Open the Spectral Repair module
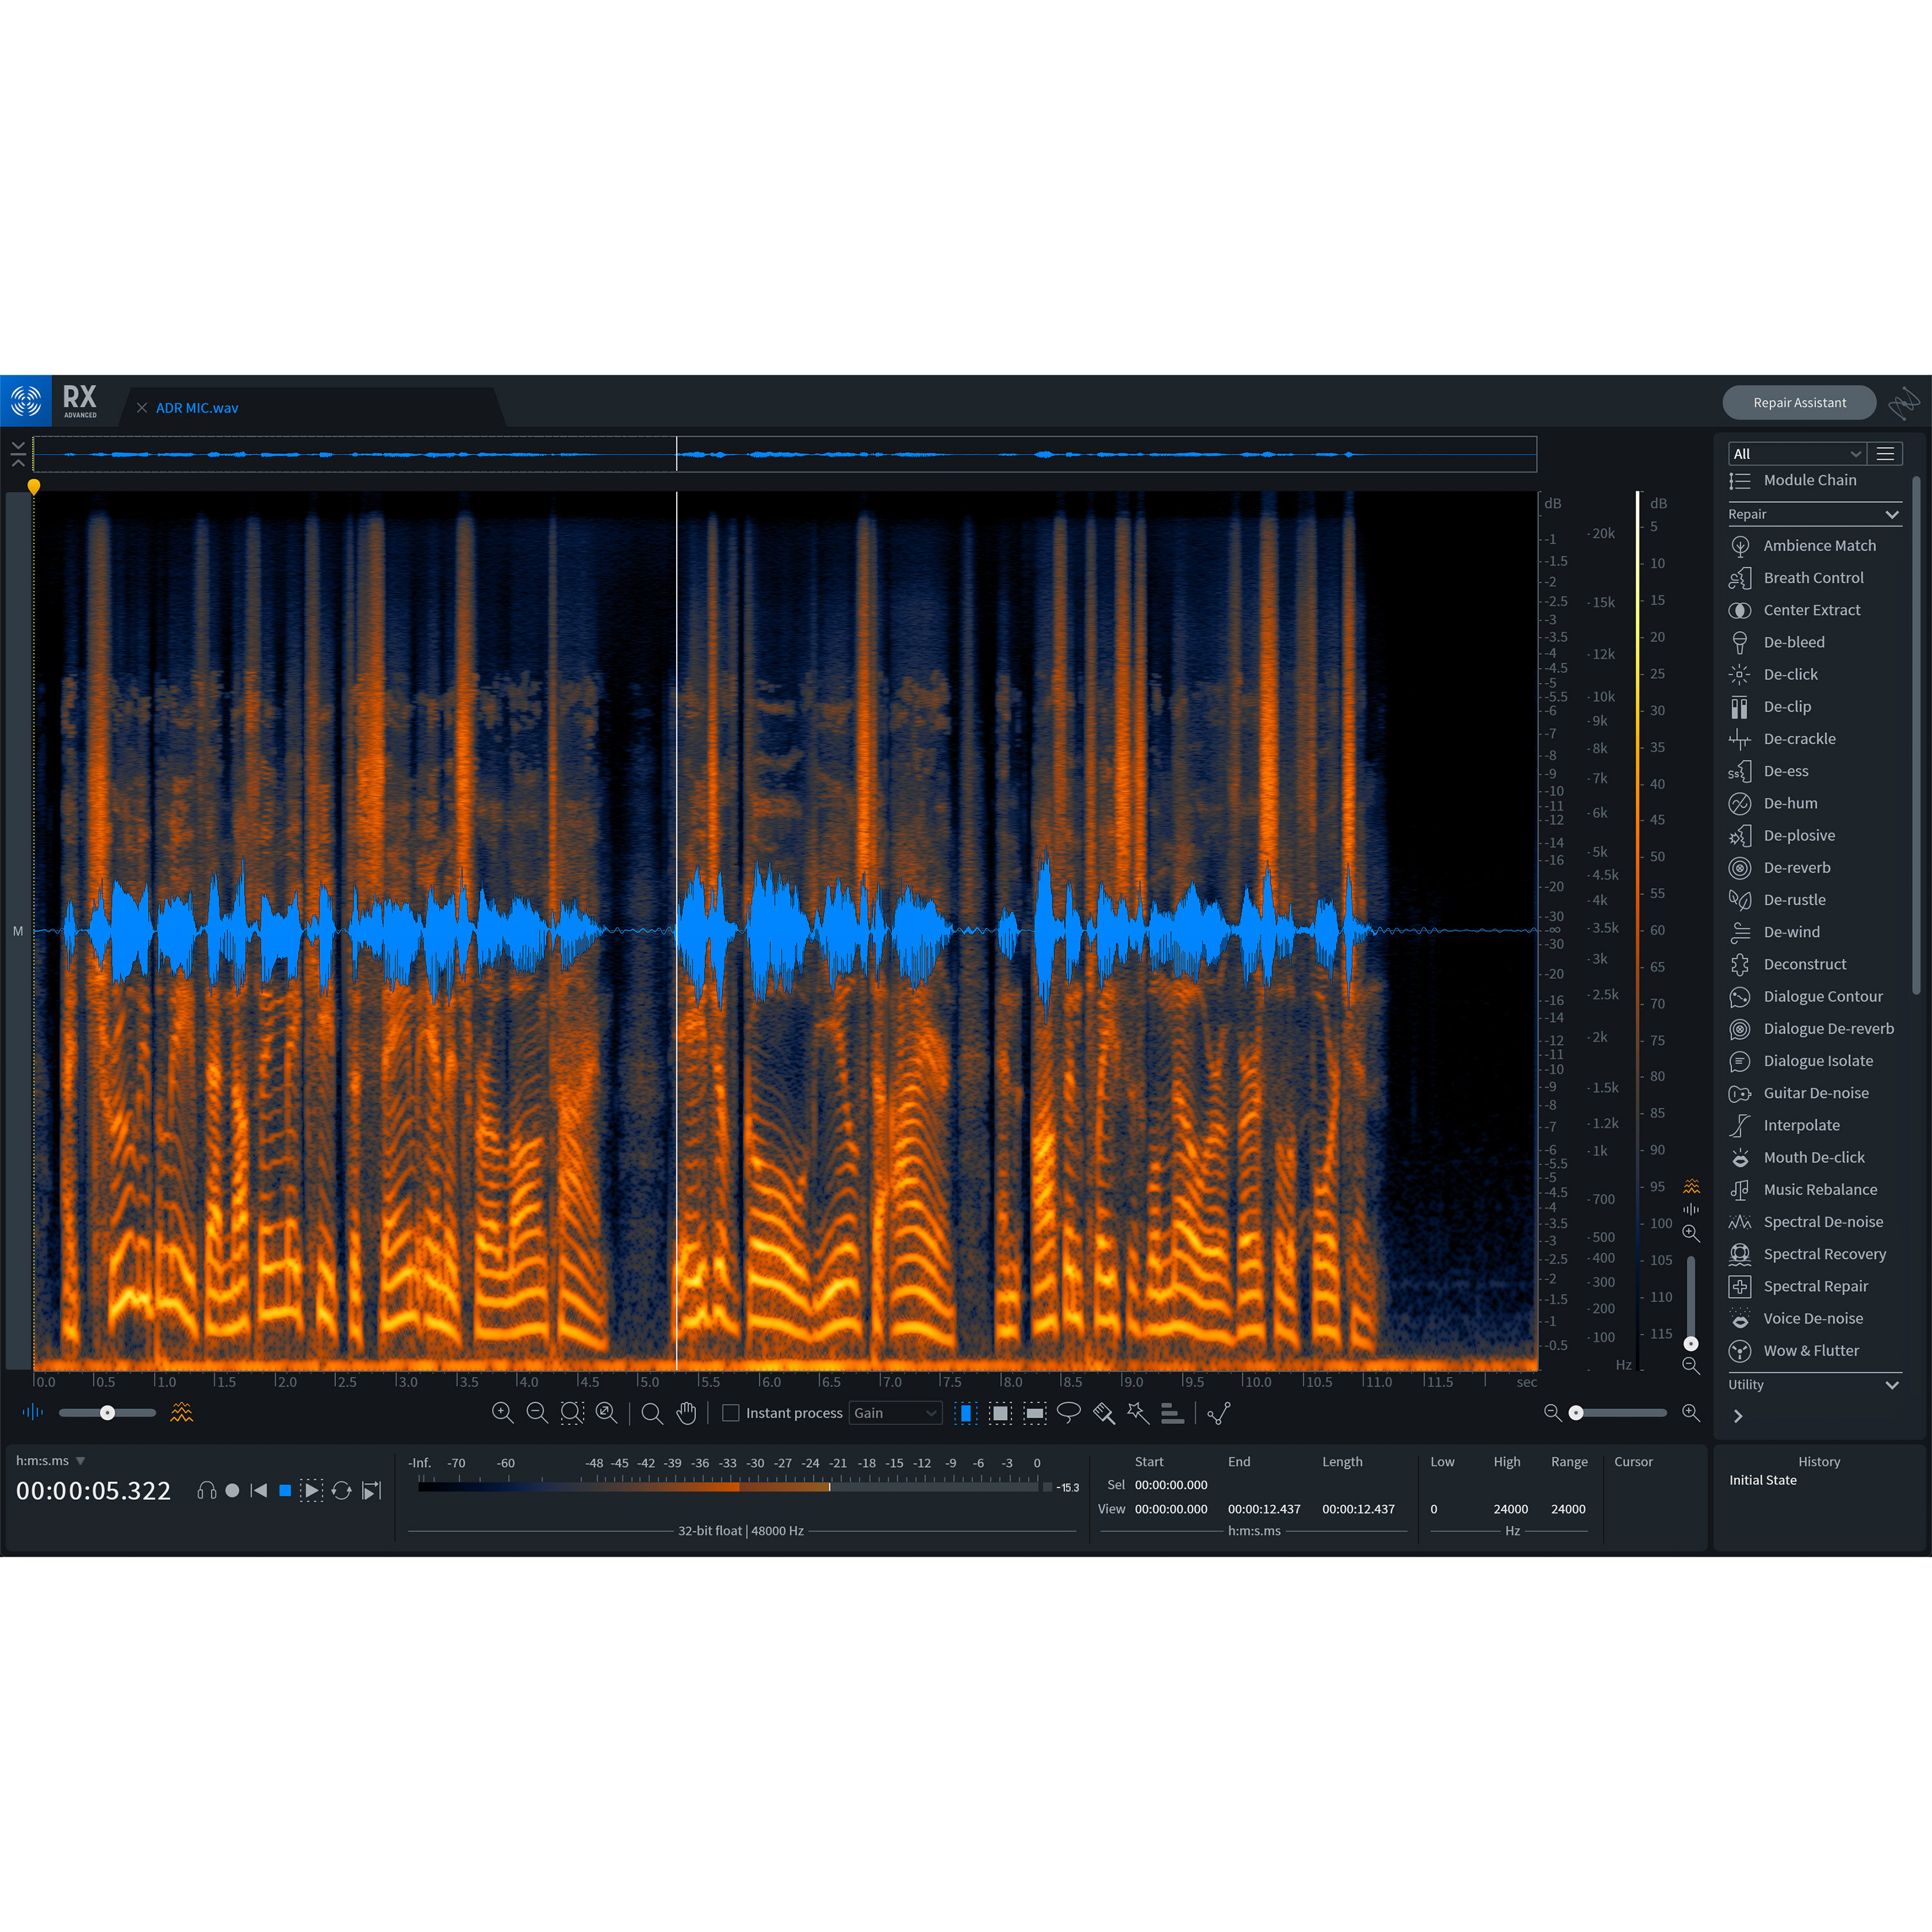This screenshot has height=1932, width=1932. (1815, 1286)
